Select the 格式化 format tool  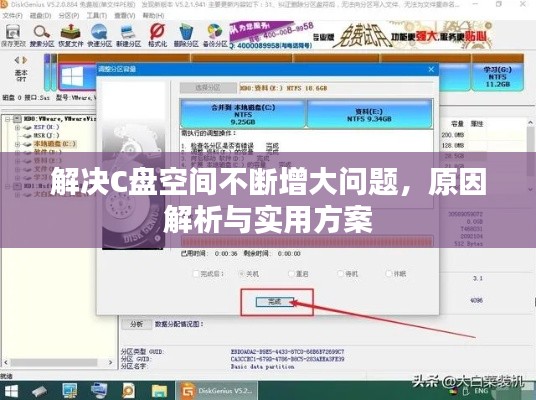[x=157, y=35]
